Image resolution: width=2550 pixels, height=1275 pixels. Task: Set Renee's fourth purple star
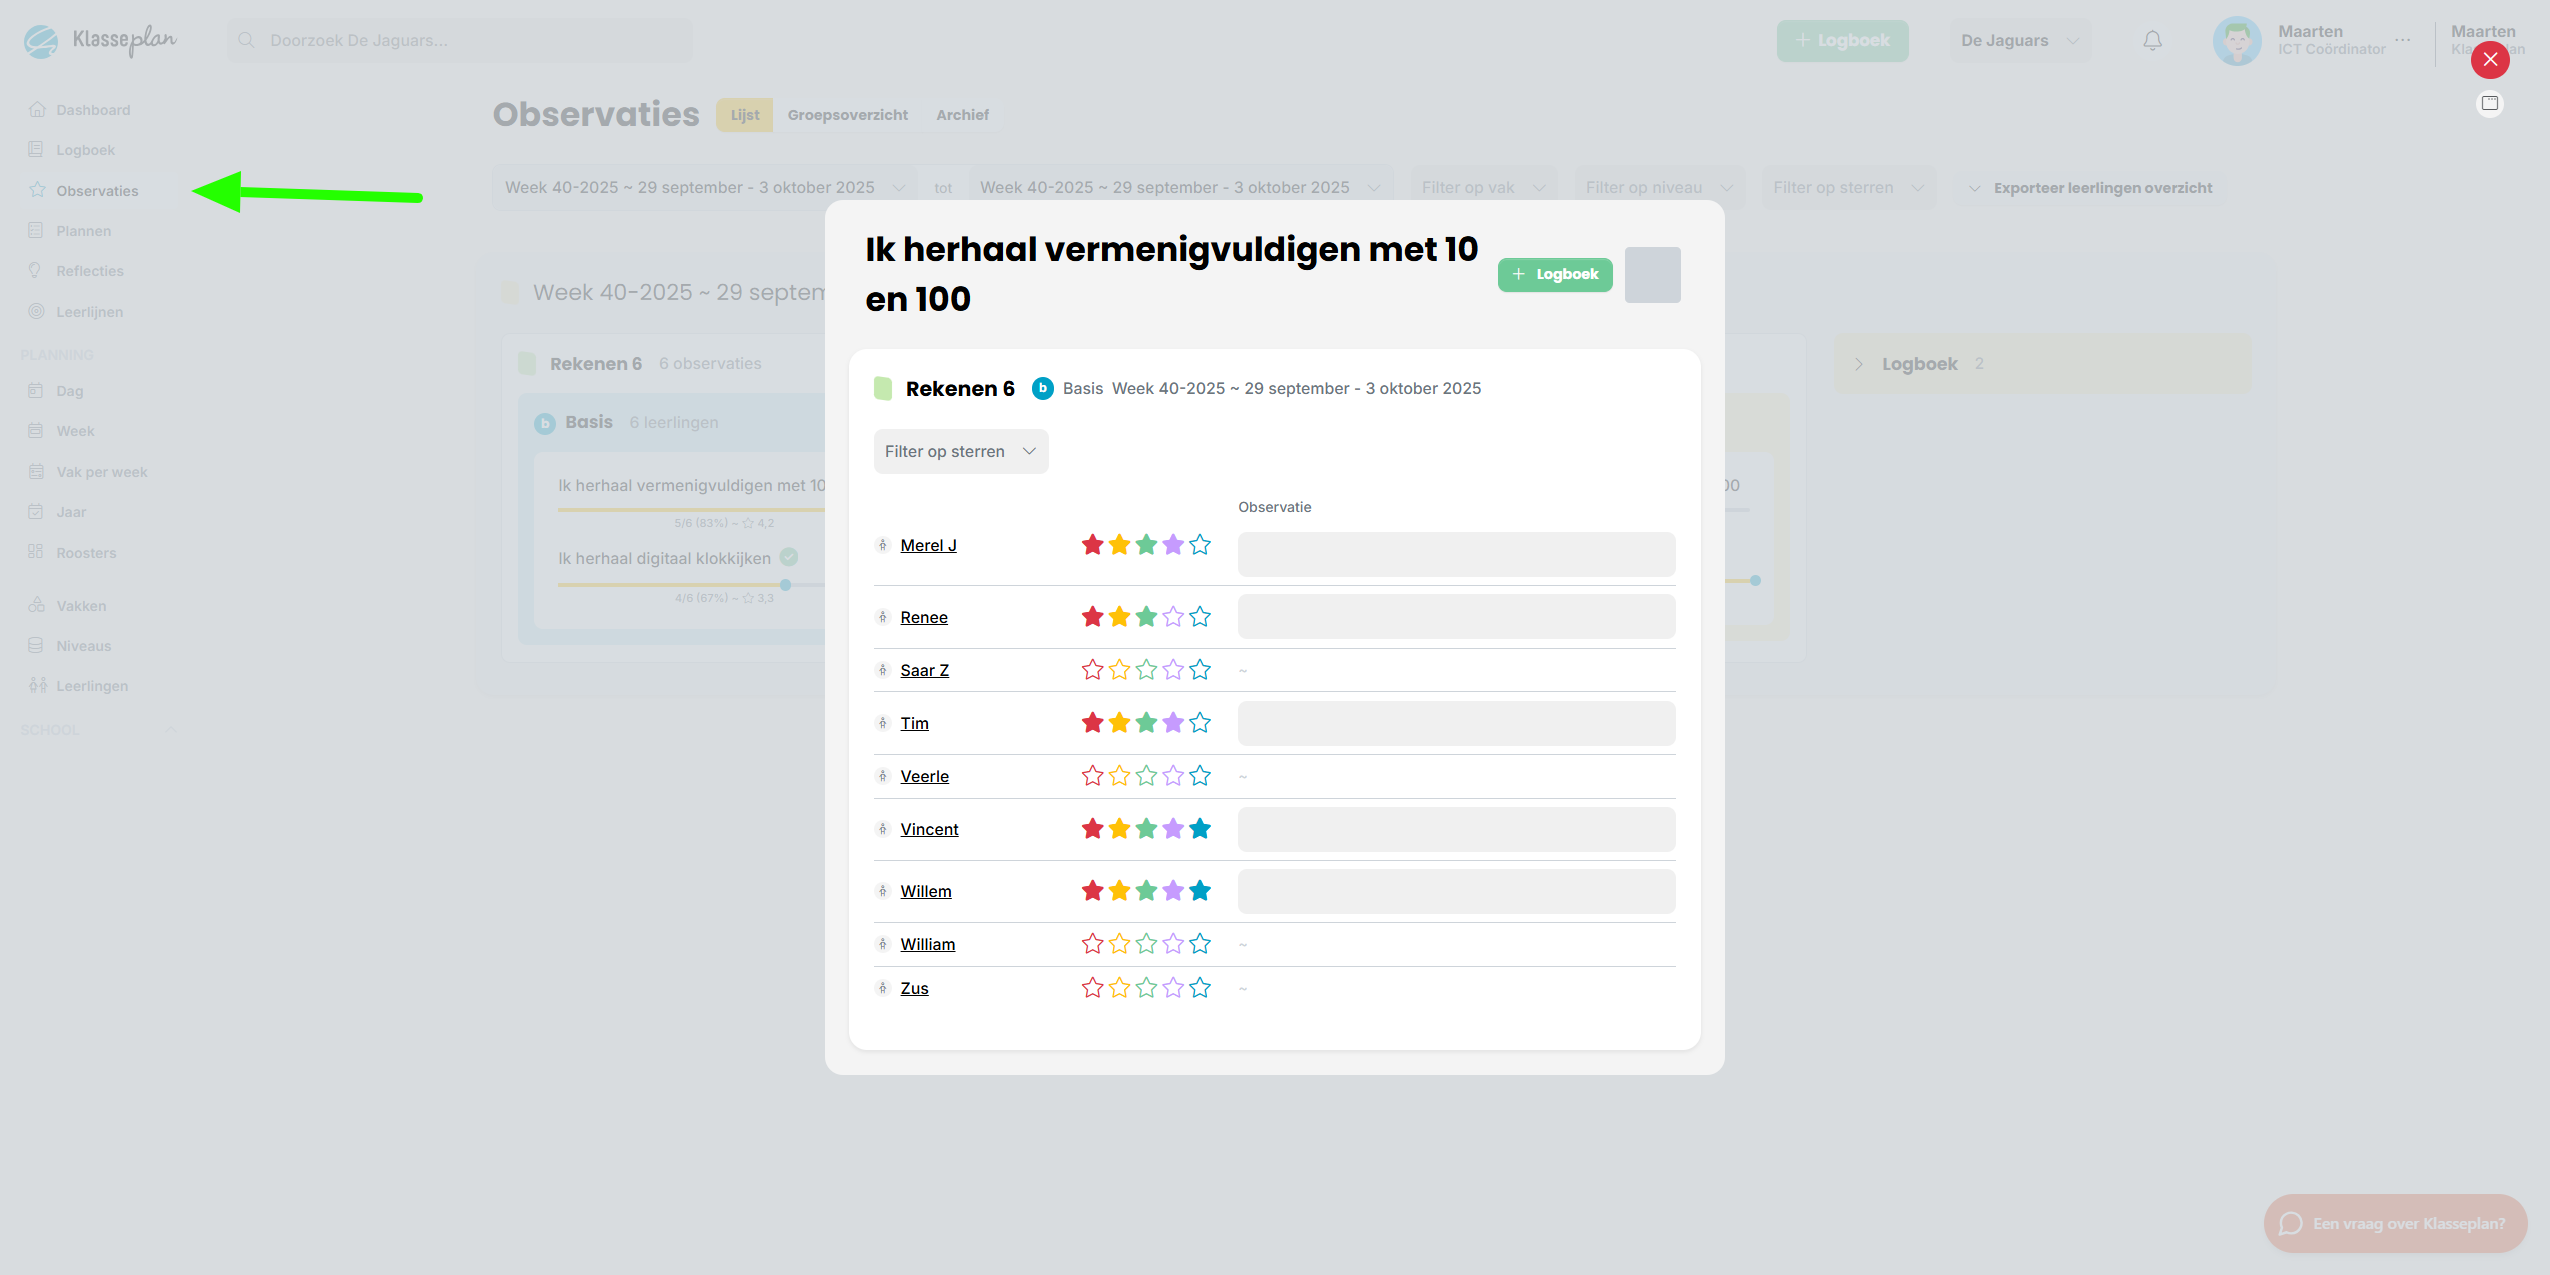(1173, 617)
